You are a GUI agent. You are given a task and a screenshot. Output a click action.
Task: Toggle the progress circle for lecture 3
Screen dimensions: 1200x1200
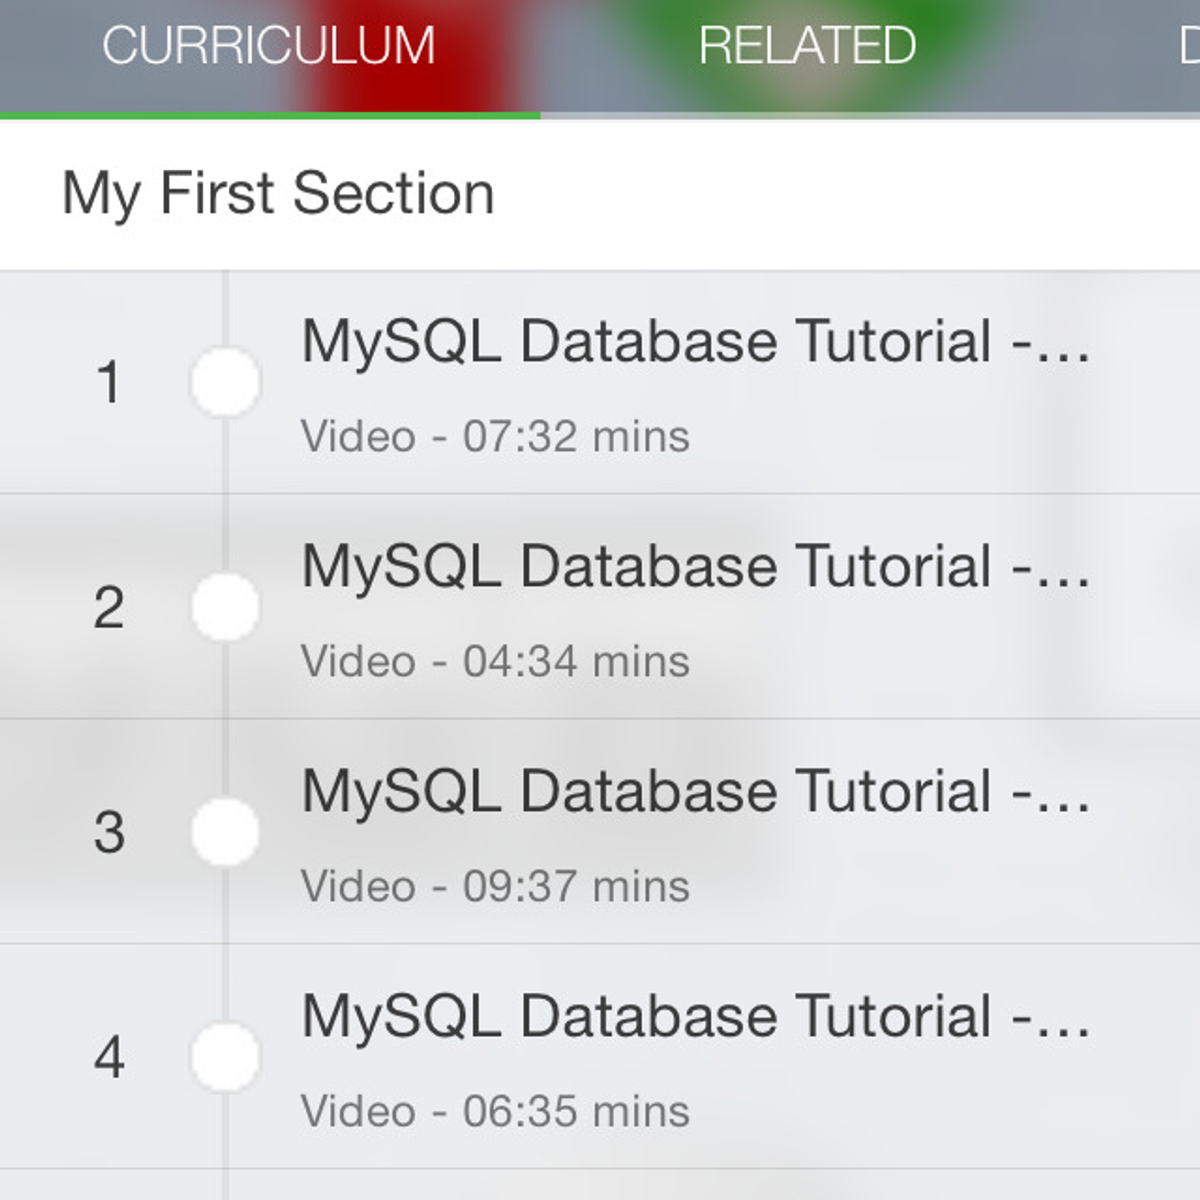pyautogui.click(x=225, y=832)
